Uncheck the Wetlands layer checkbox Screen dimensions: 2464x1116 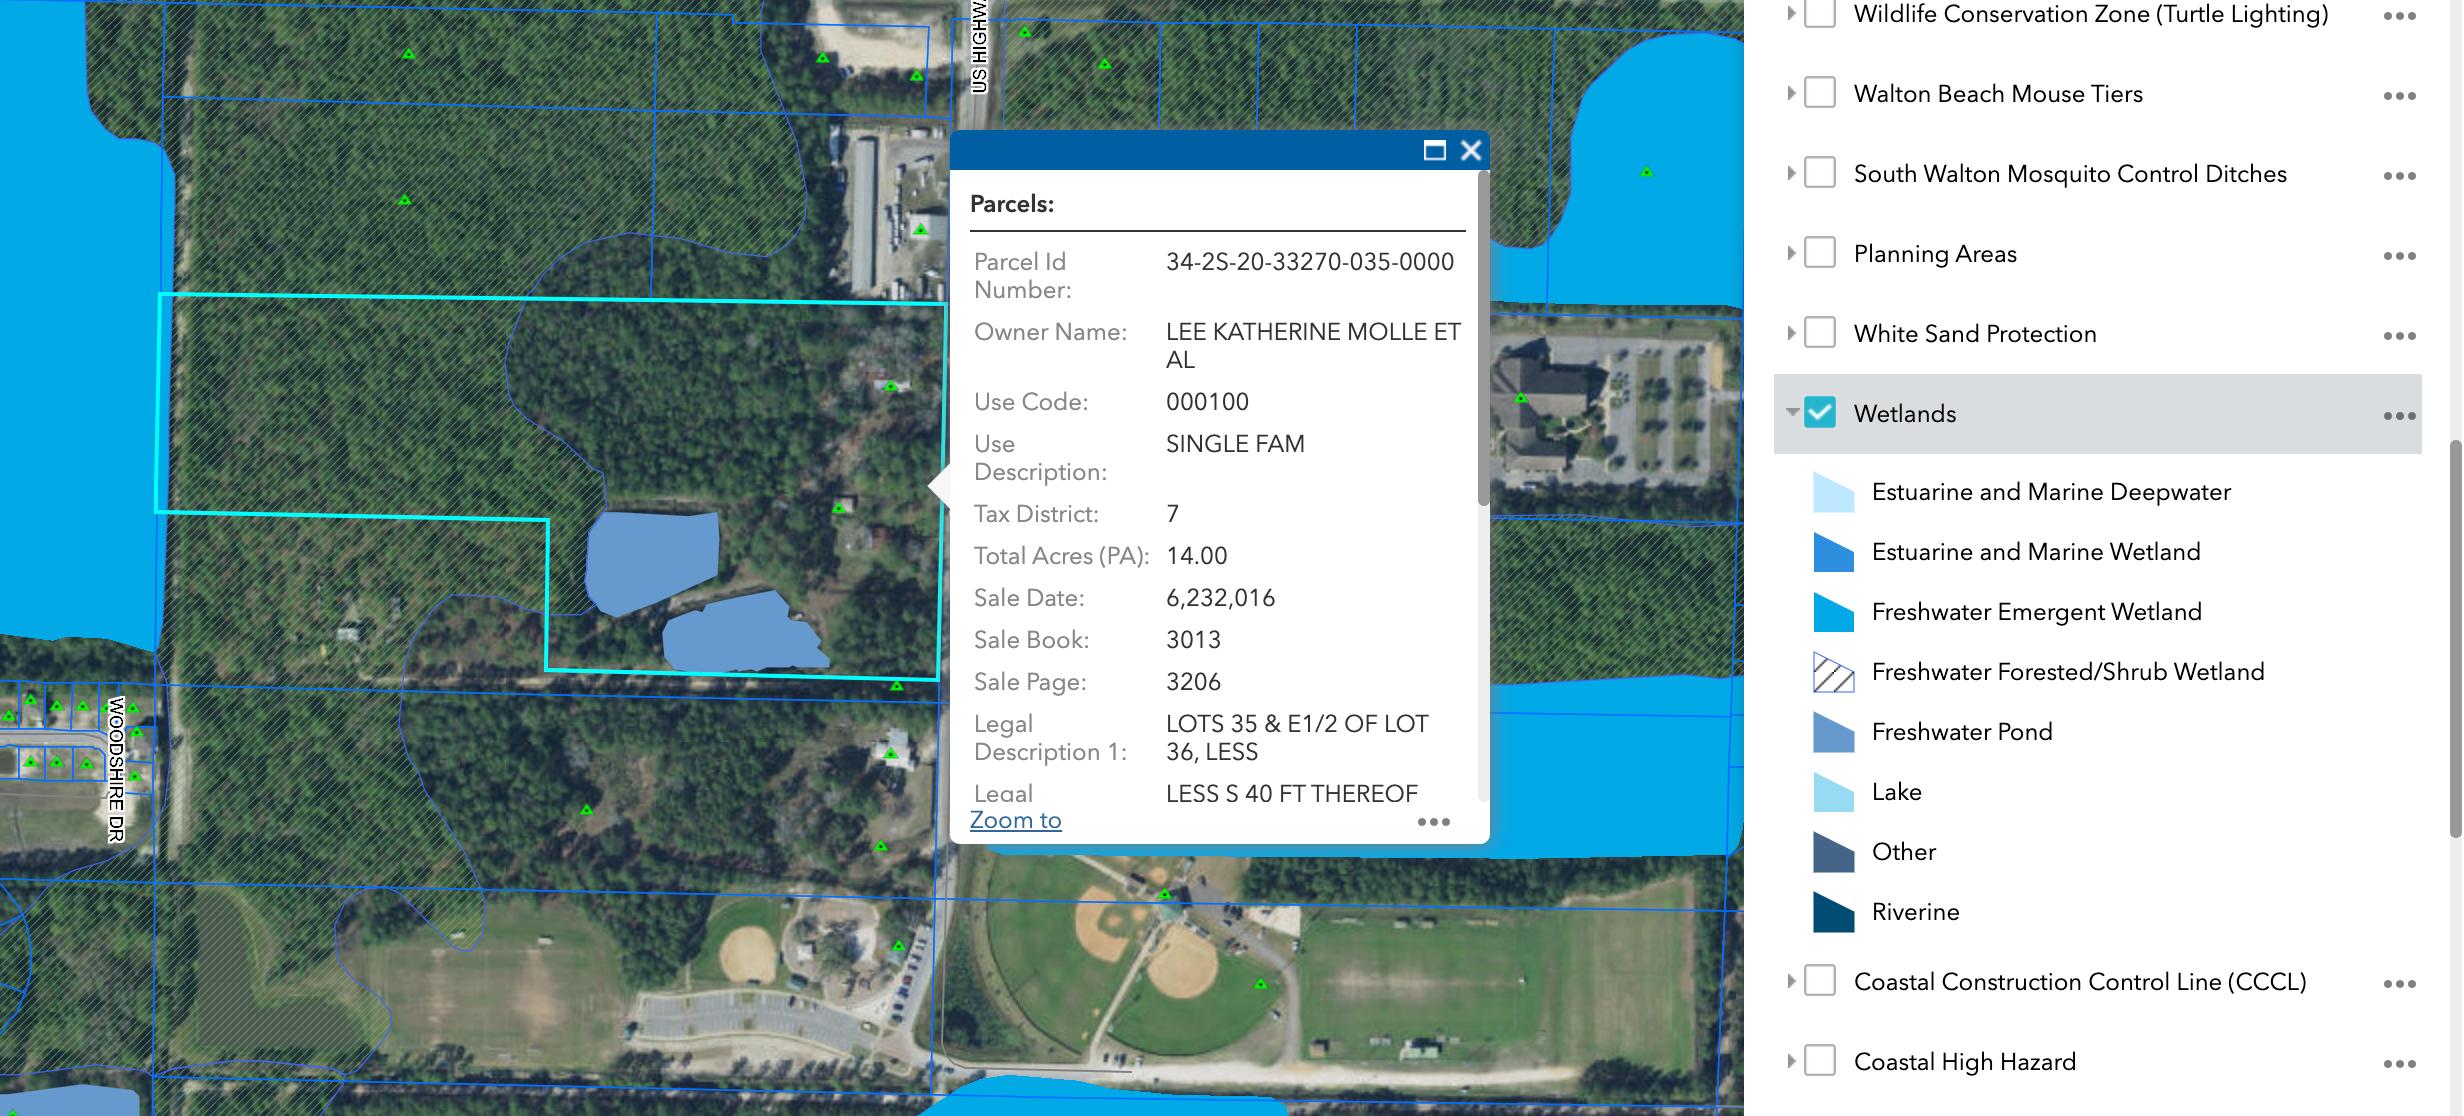tap(1820, 413)
